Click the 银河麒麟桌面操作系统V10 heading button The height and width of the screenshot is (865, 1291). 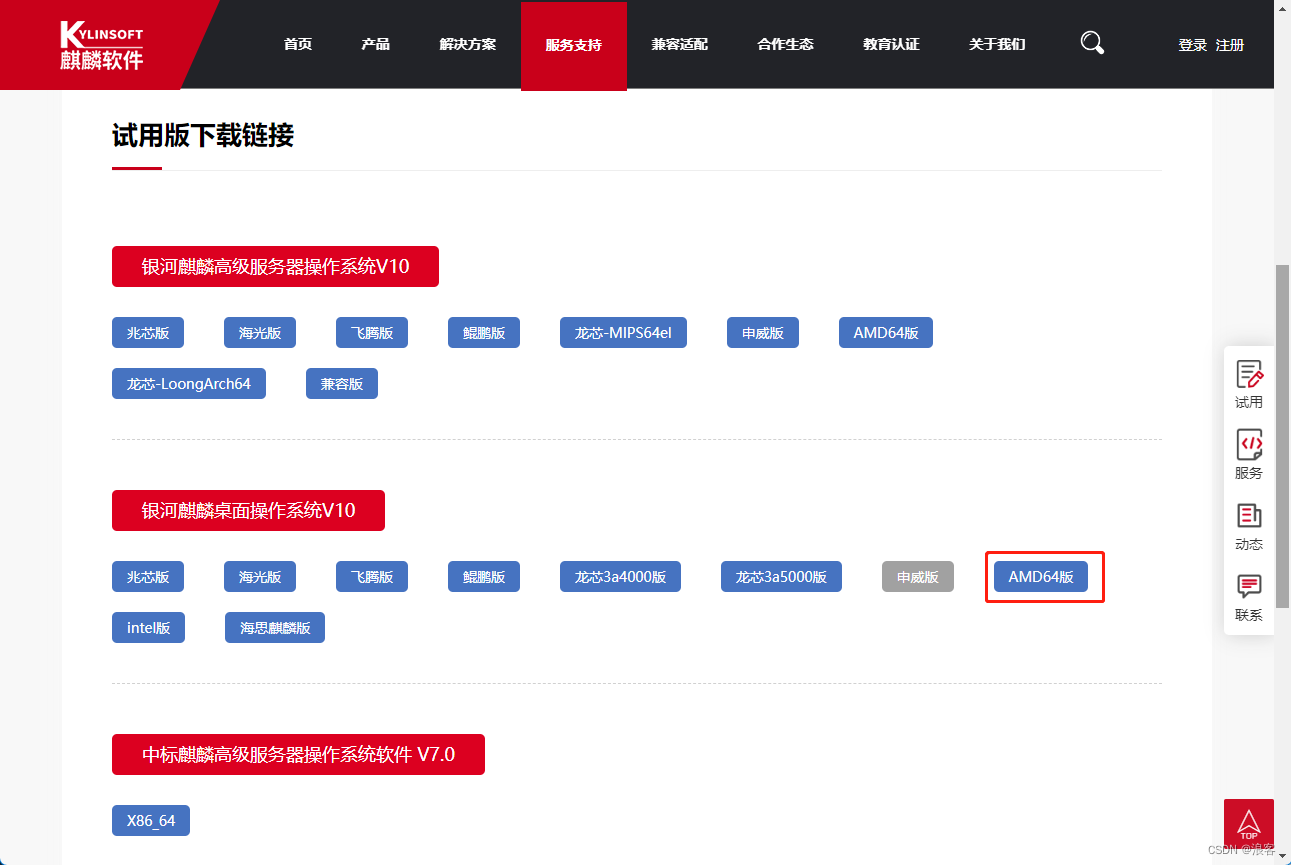click(x=248, y=511)
